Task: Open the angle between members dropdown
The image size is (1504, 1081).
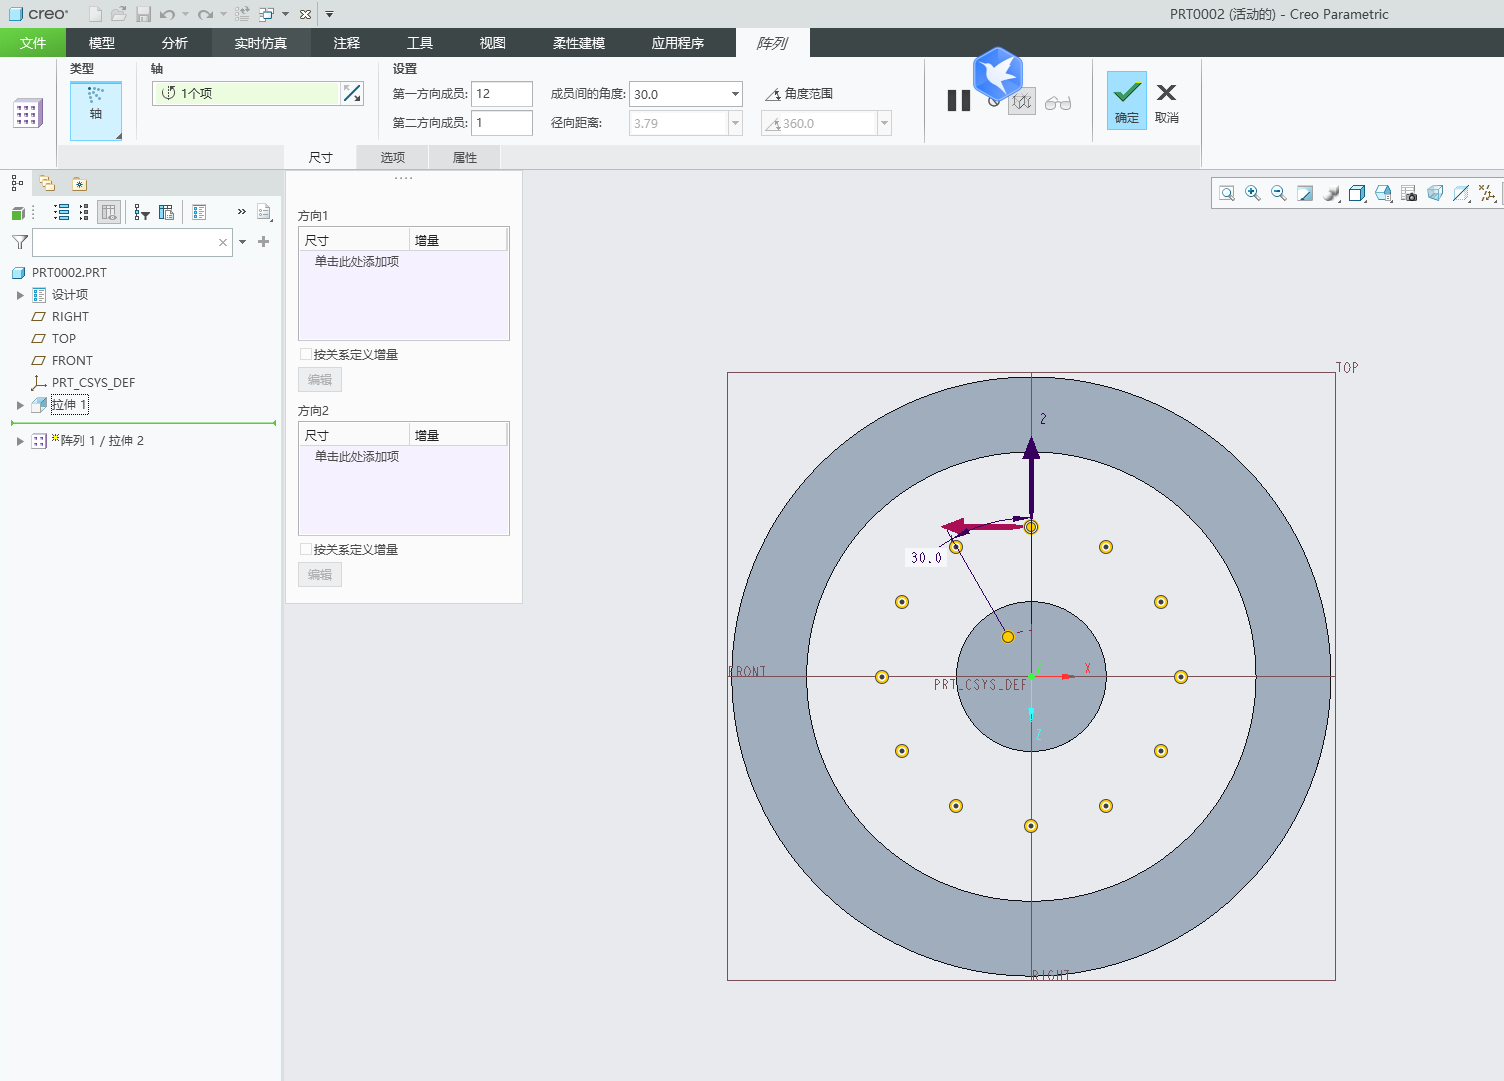Action: (x=735, y=94)
